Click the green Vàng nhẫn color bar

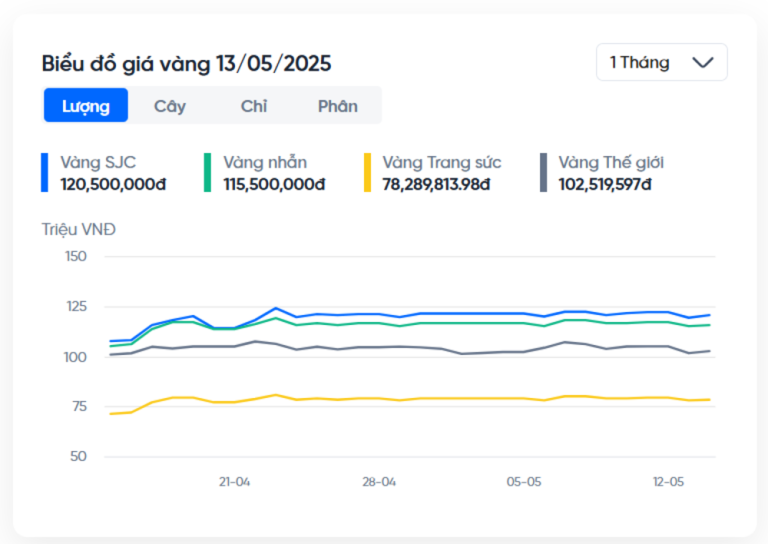click(x=207, y=172)
